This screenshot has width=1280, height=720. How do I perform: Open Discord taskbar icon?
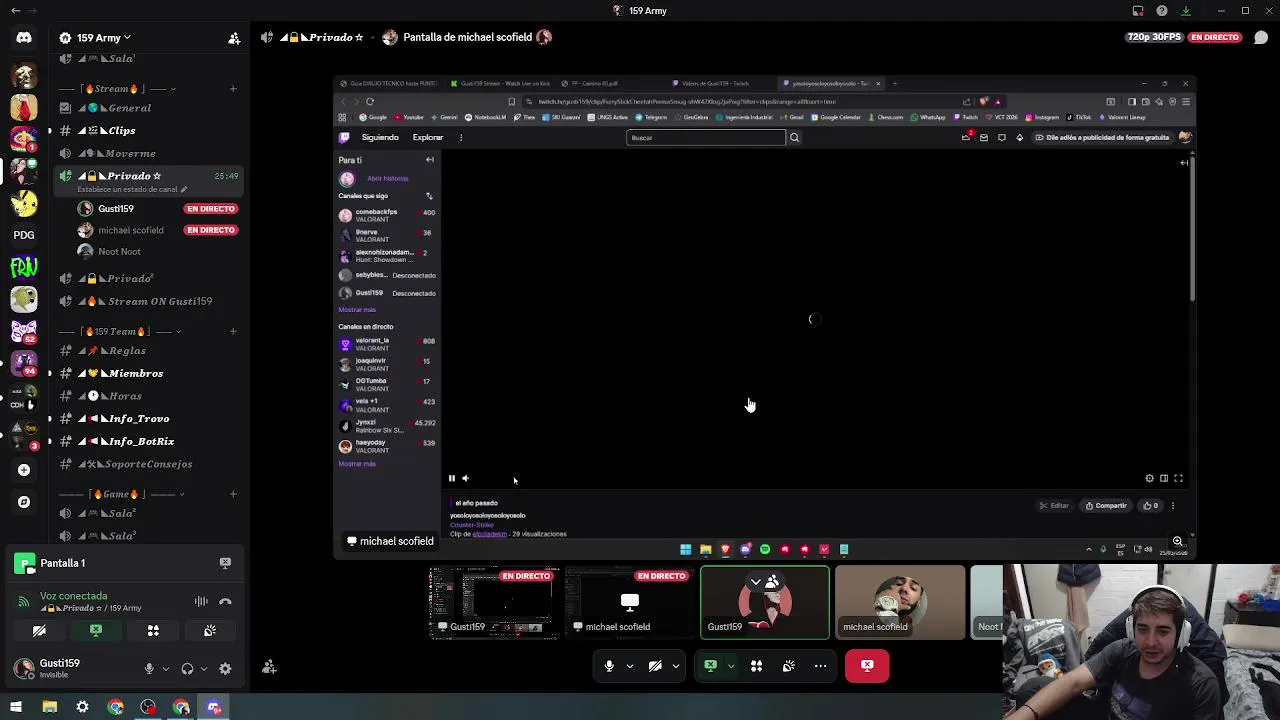click(x=214, y=707)
